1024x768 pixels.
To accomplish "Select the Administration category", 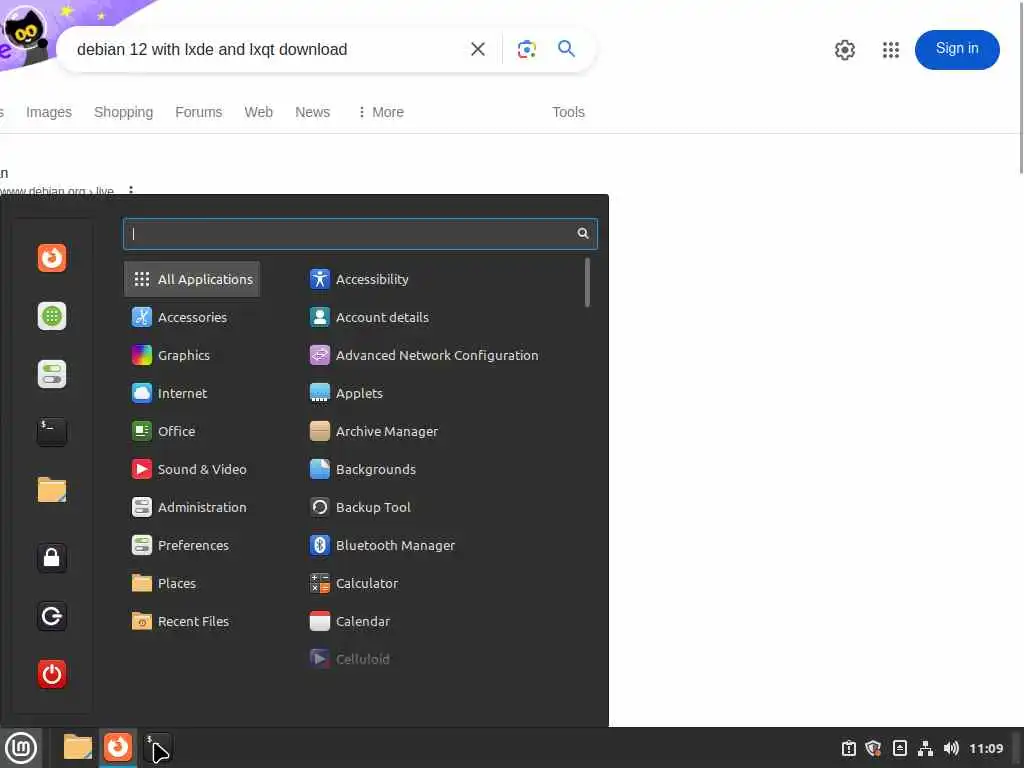I will pyautogui.click(x=189, y=507).
